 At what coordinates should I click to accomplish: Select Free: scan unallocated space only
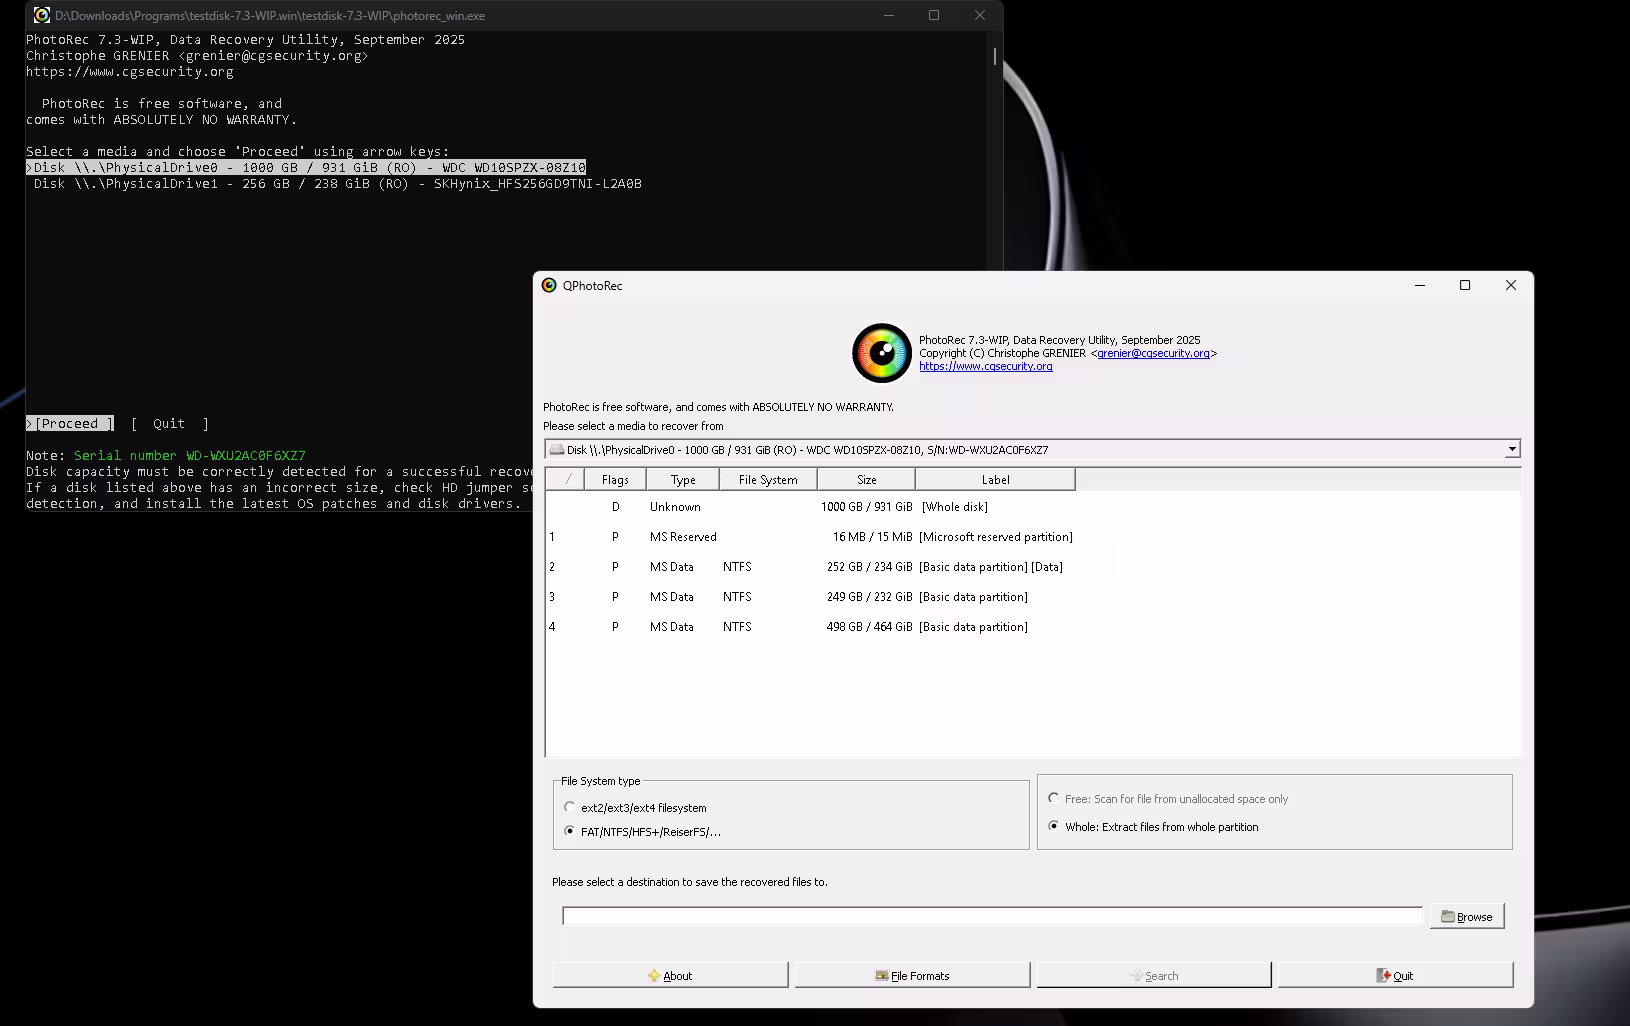[x=1053, y=798]
